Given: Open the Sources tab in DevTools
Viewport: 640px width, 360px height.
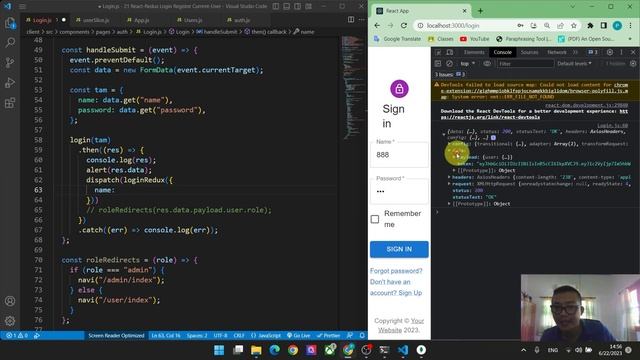Looking at the screenshot, I should pyautogui.click(x=529, y=52).
